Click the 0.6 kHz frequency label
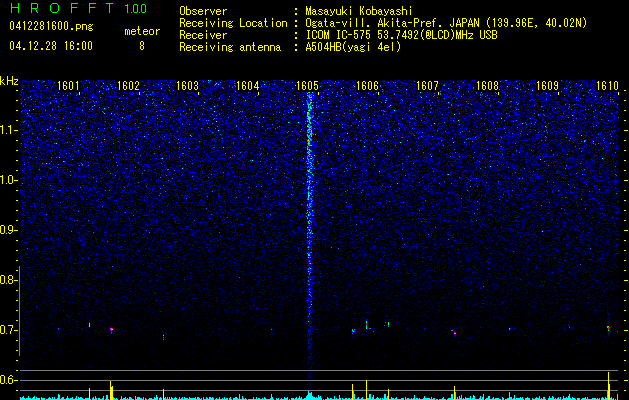This screenshot has height=400, width=629. click(8, 380)
